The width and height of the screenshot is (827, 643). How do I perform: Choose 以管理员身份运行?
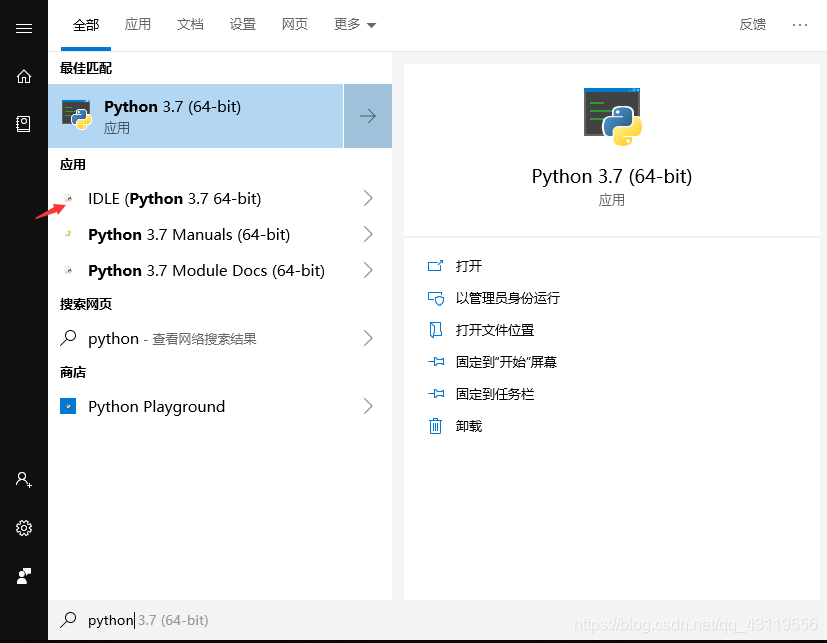(x=507, y=298)
